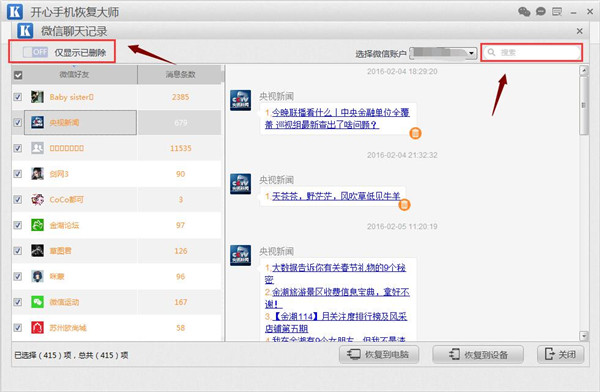The width and height of the screenshot is (600, 392).
Task: Click the red 苏州欧尚城 avatar
Action: 37,328
